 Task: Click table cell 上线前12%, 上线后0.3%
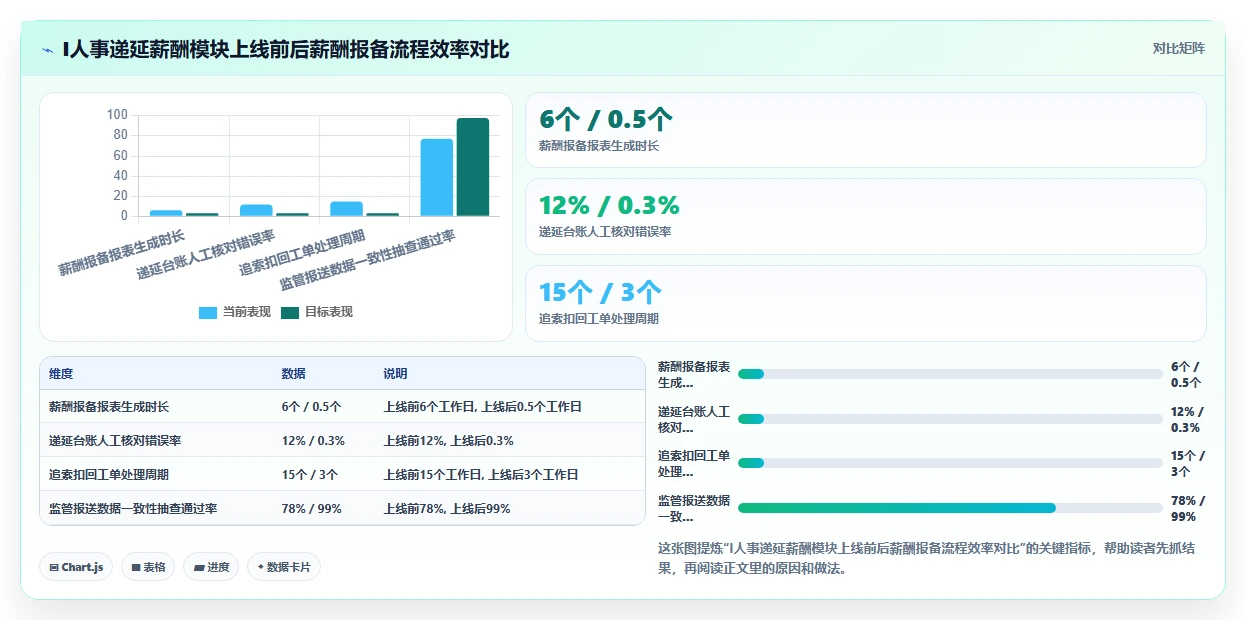click(448, 441)
